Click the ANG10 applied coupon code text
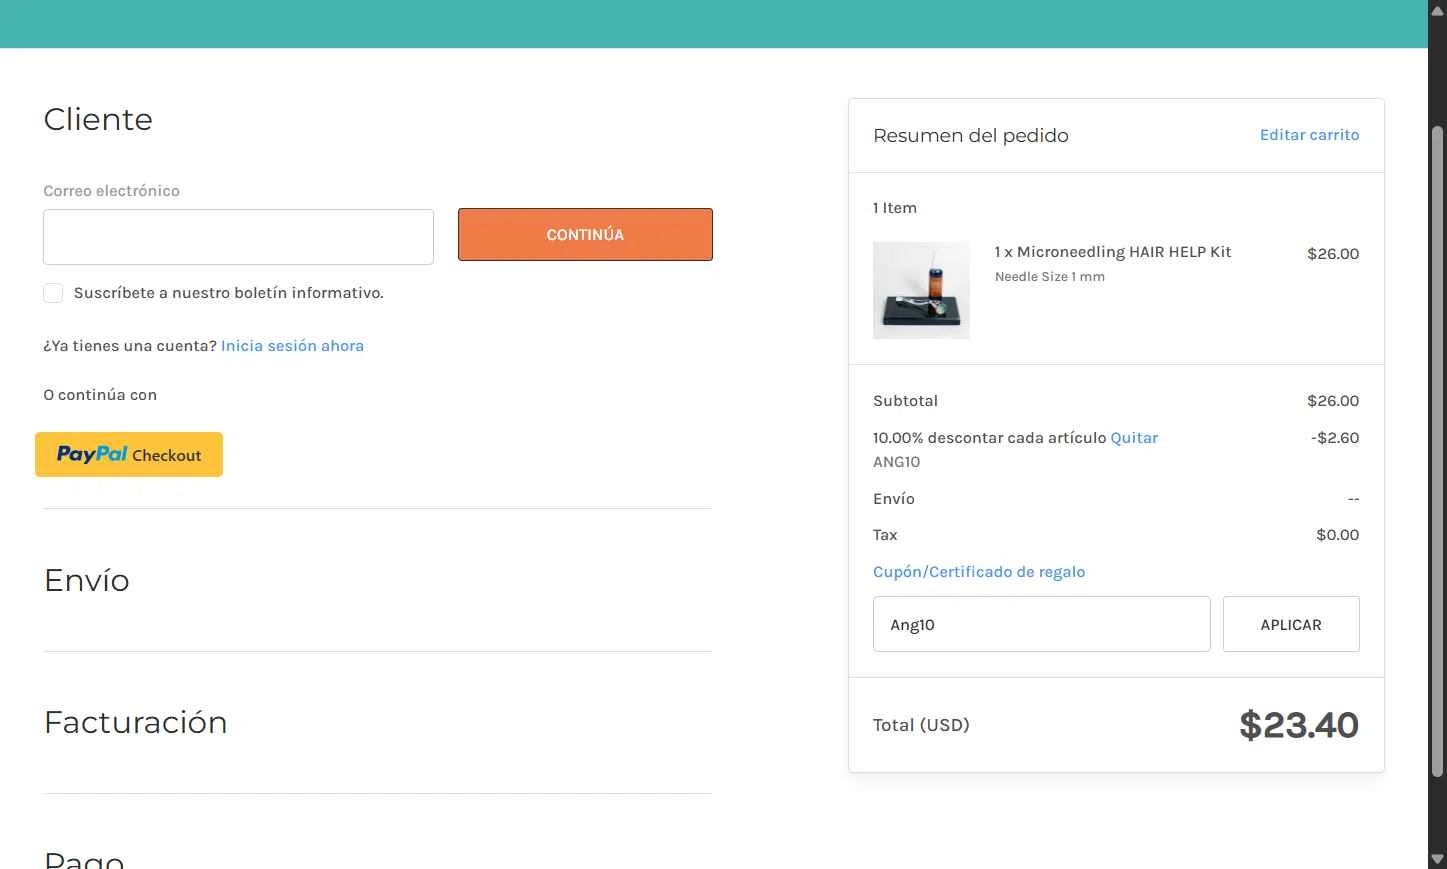1447x869 pixels. tap(896, 462)
